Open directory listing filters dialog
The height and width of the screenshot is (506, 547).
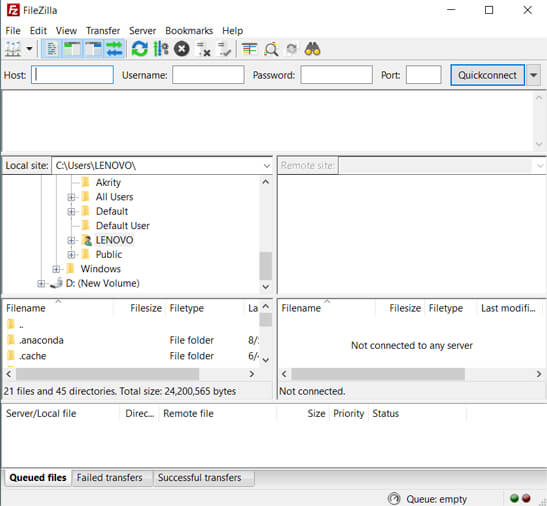pos(249,49)
